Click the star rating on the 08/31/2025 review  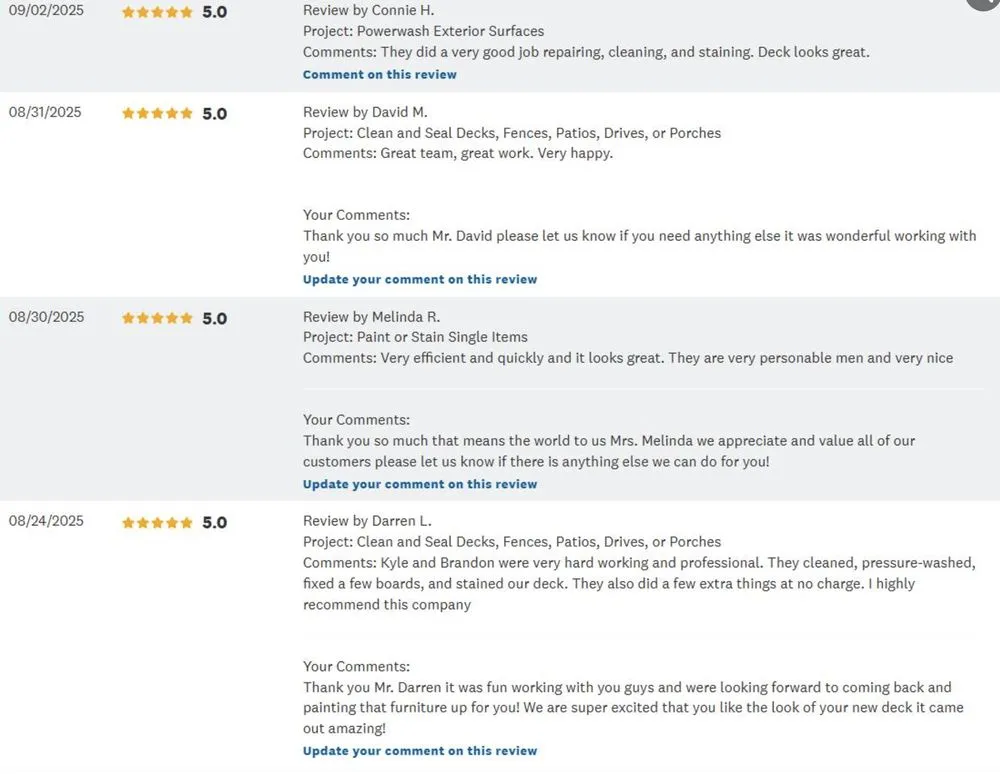157,114
